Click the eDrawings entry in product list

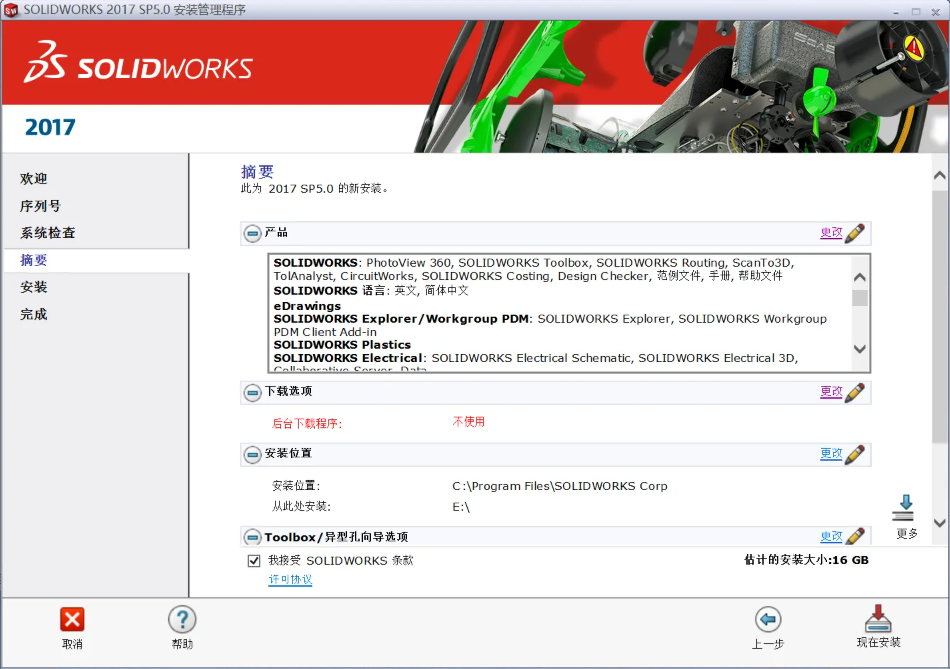(x=307, y=306)
